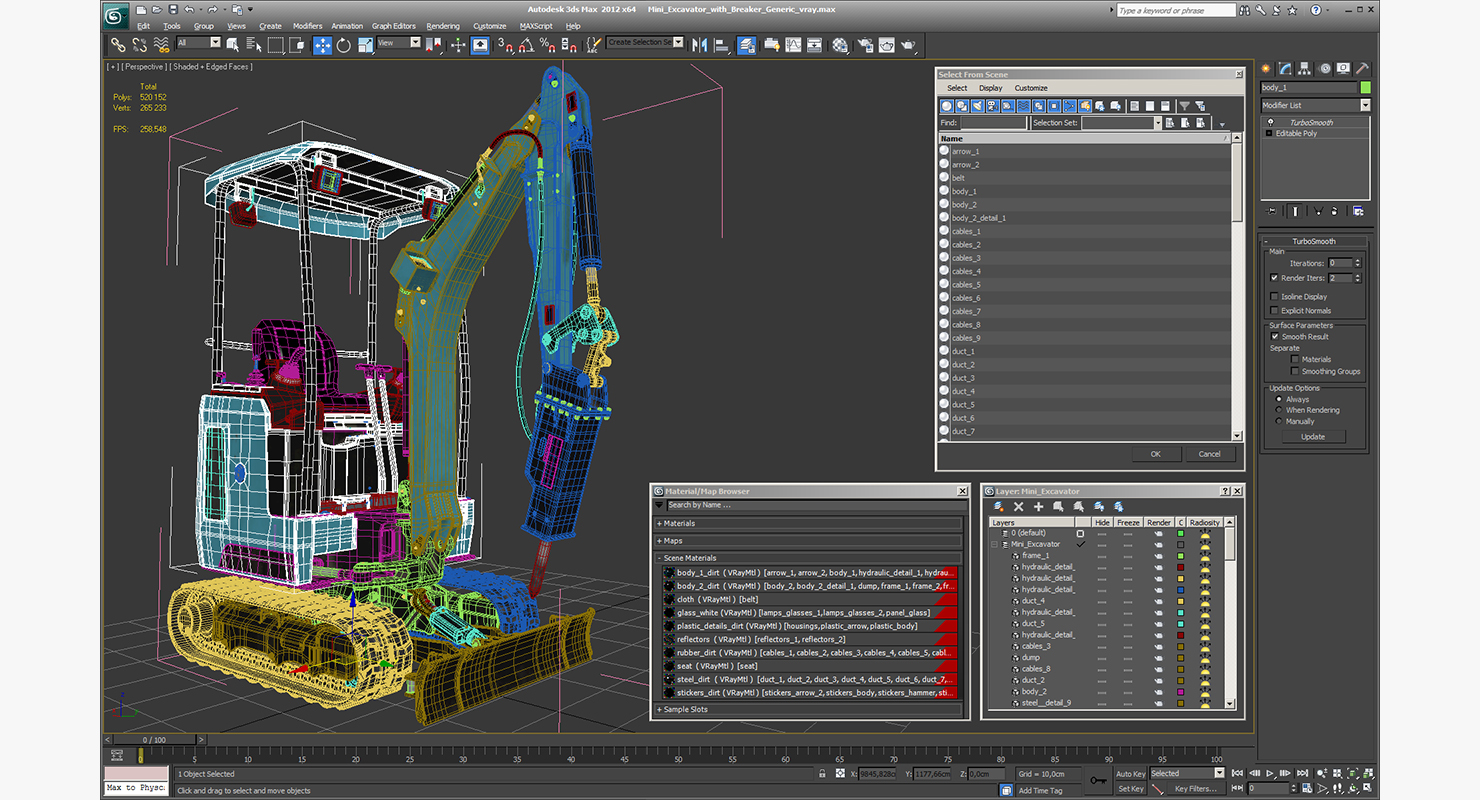Toggle Angle Snap icon in main toolbar
Image resolution: width=1480 pixels, height=800 pixels.
(527, 45)
